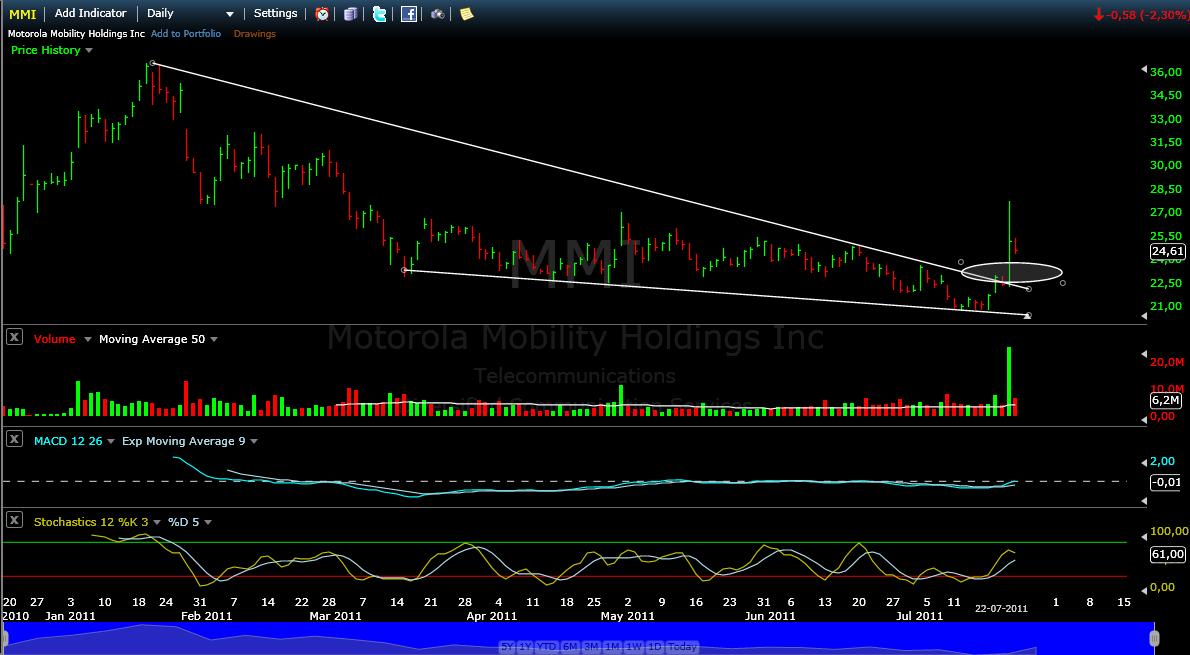Close the MACD indicator panel
Image resolution: width=1190 pixels, height=655 pixels.
(14, 440)
